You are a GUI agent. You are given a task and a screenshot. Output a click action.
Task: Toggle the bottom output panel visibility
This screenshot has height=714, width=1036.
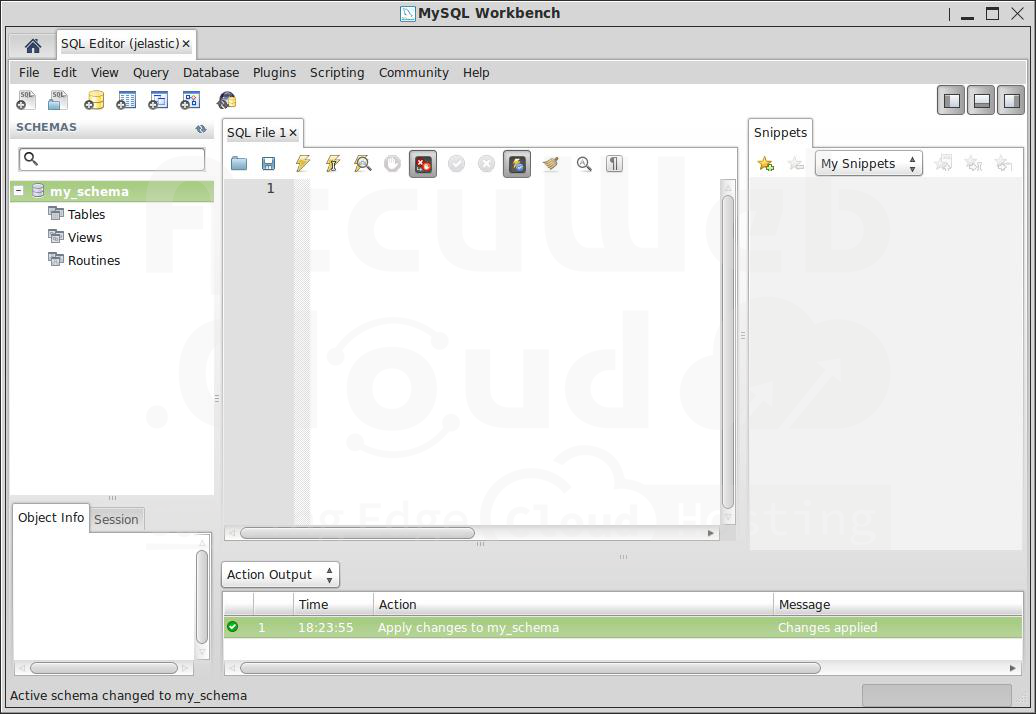[981, 100]
